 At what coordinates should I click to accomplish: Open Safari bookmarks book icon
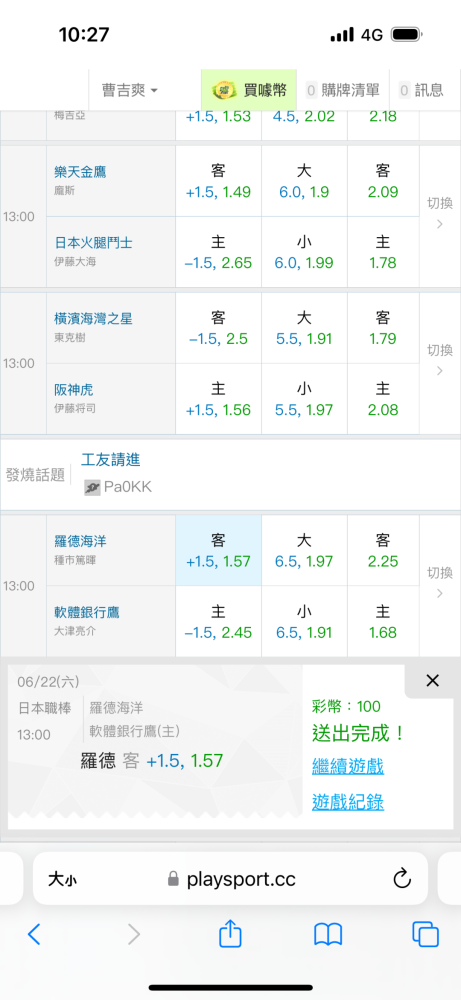(328, 934)
